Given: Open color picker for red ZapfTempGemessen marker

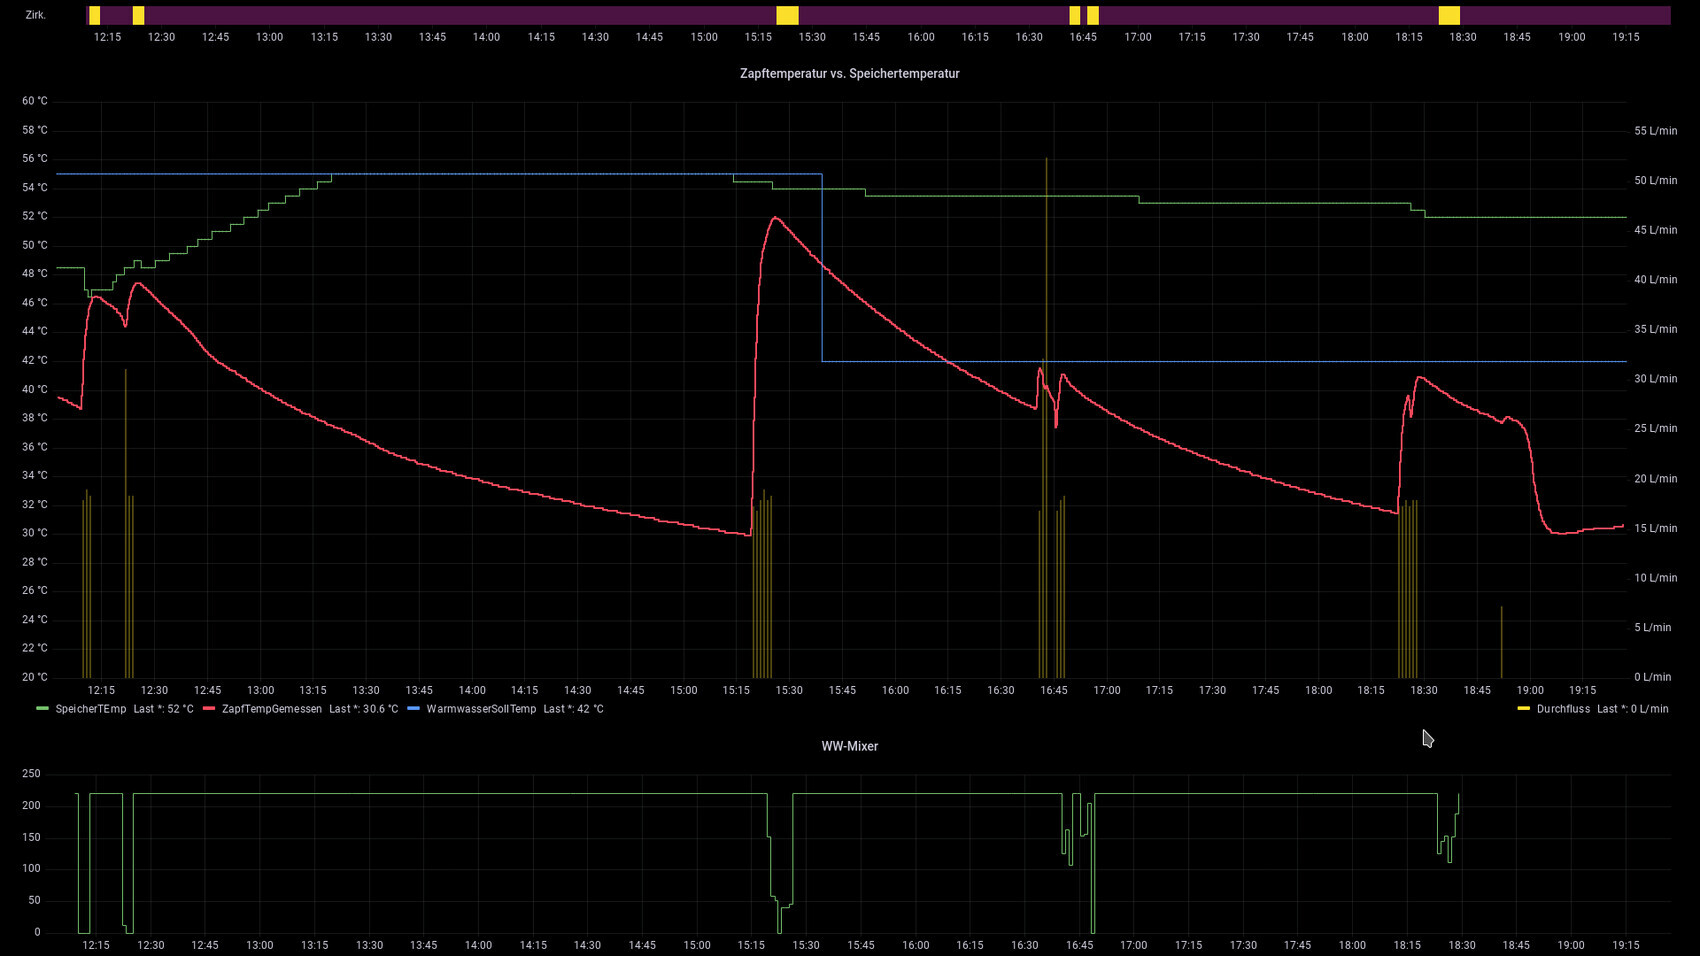Looking at the screenshot, I should point(209,709).
